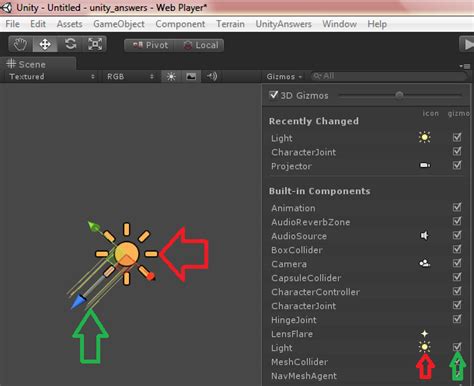Click the Unity logo in title bar
Viewport: 474px width, 386px height.
point(7,7)
